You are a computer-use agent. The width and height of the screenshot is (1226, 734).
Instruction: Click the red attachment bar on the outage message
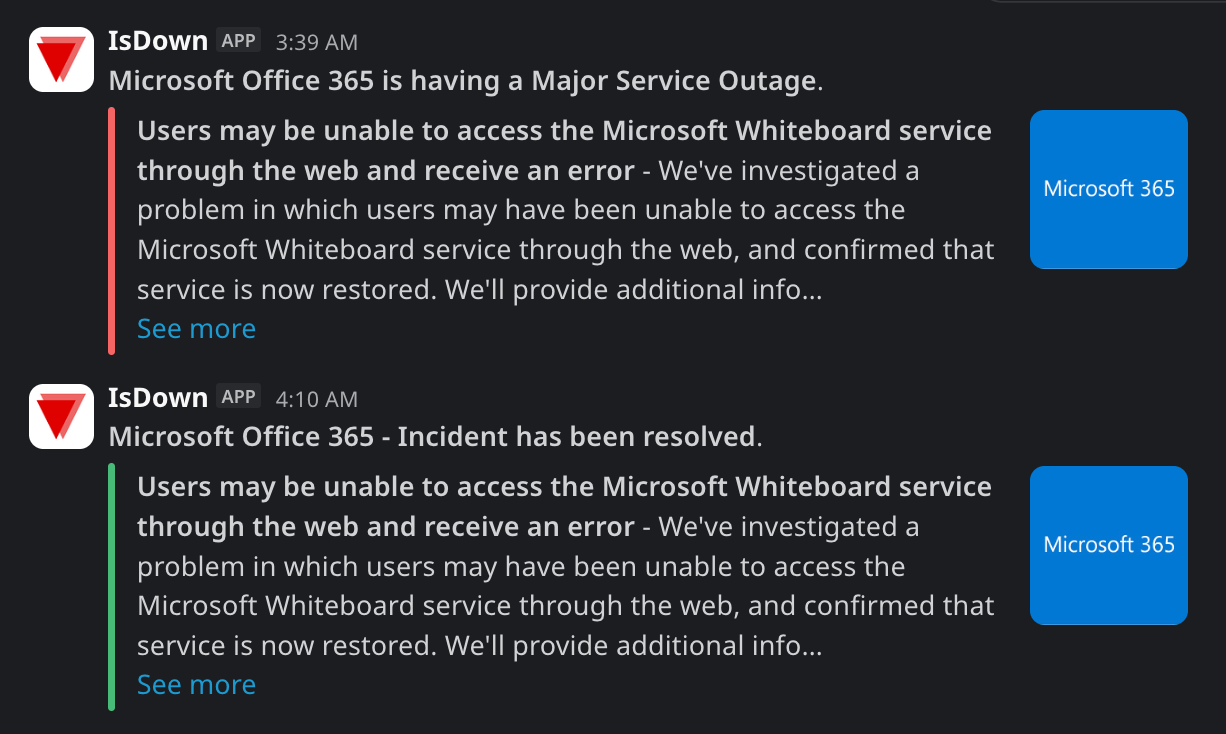(112, 231)
